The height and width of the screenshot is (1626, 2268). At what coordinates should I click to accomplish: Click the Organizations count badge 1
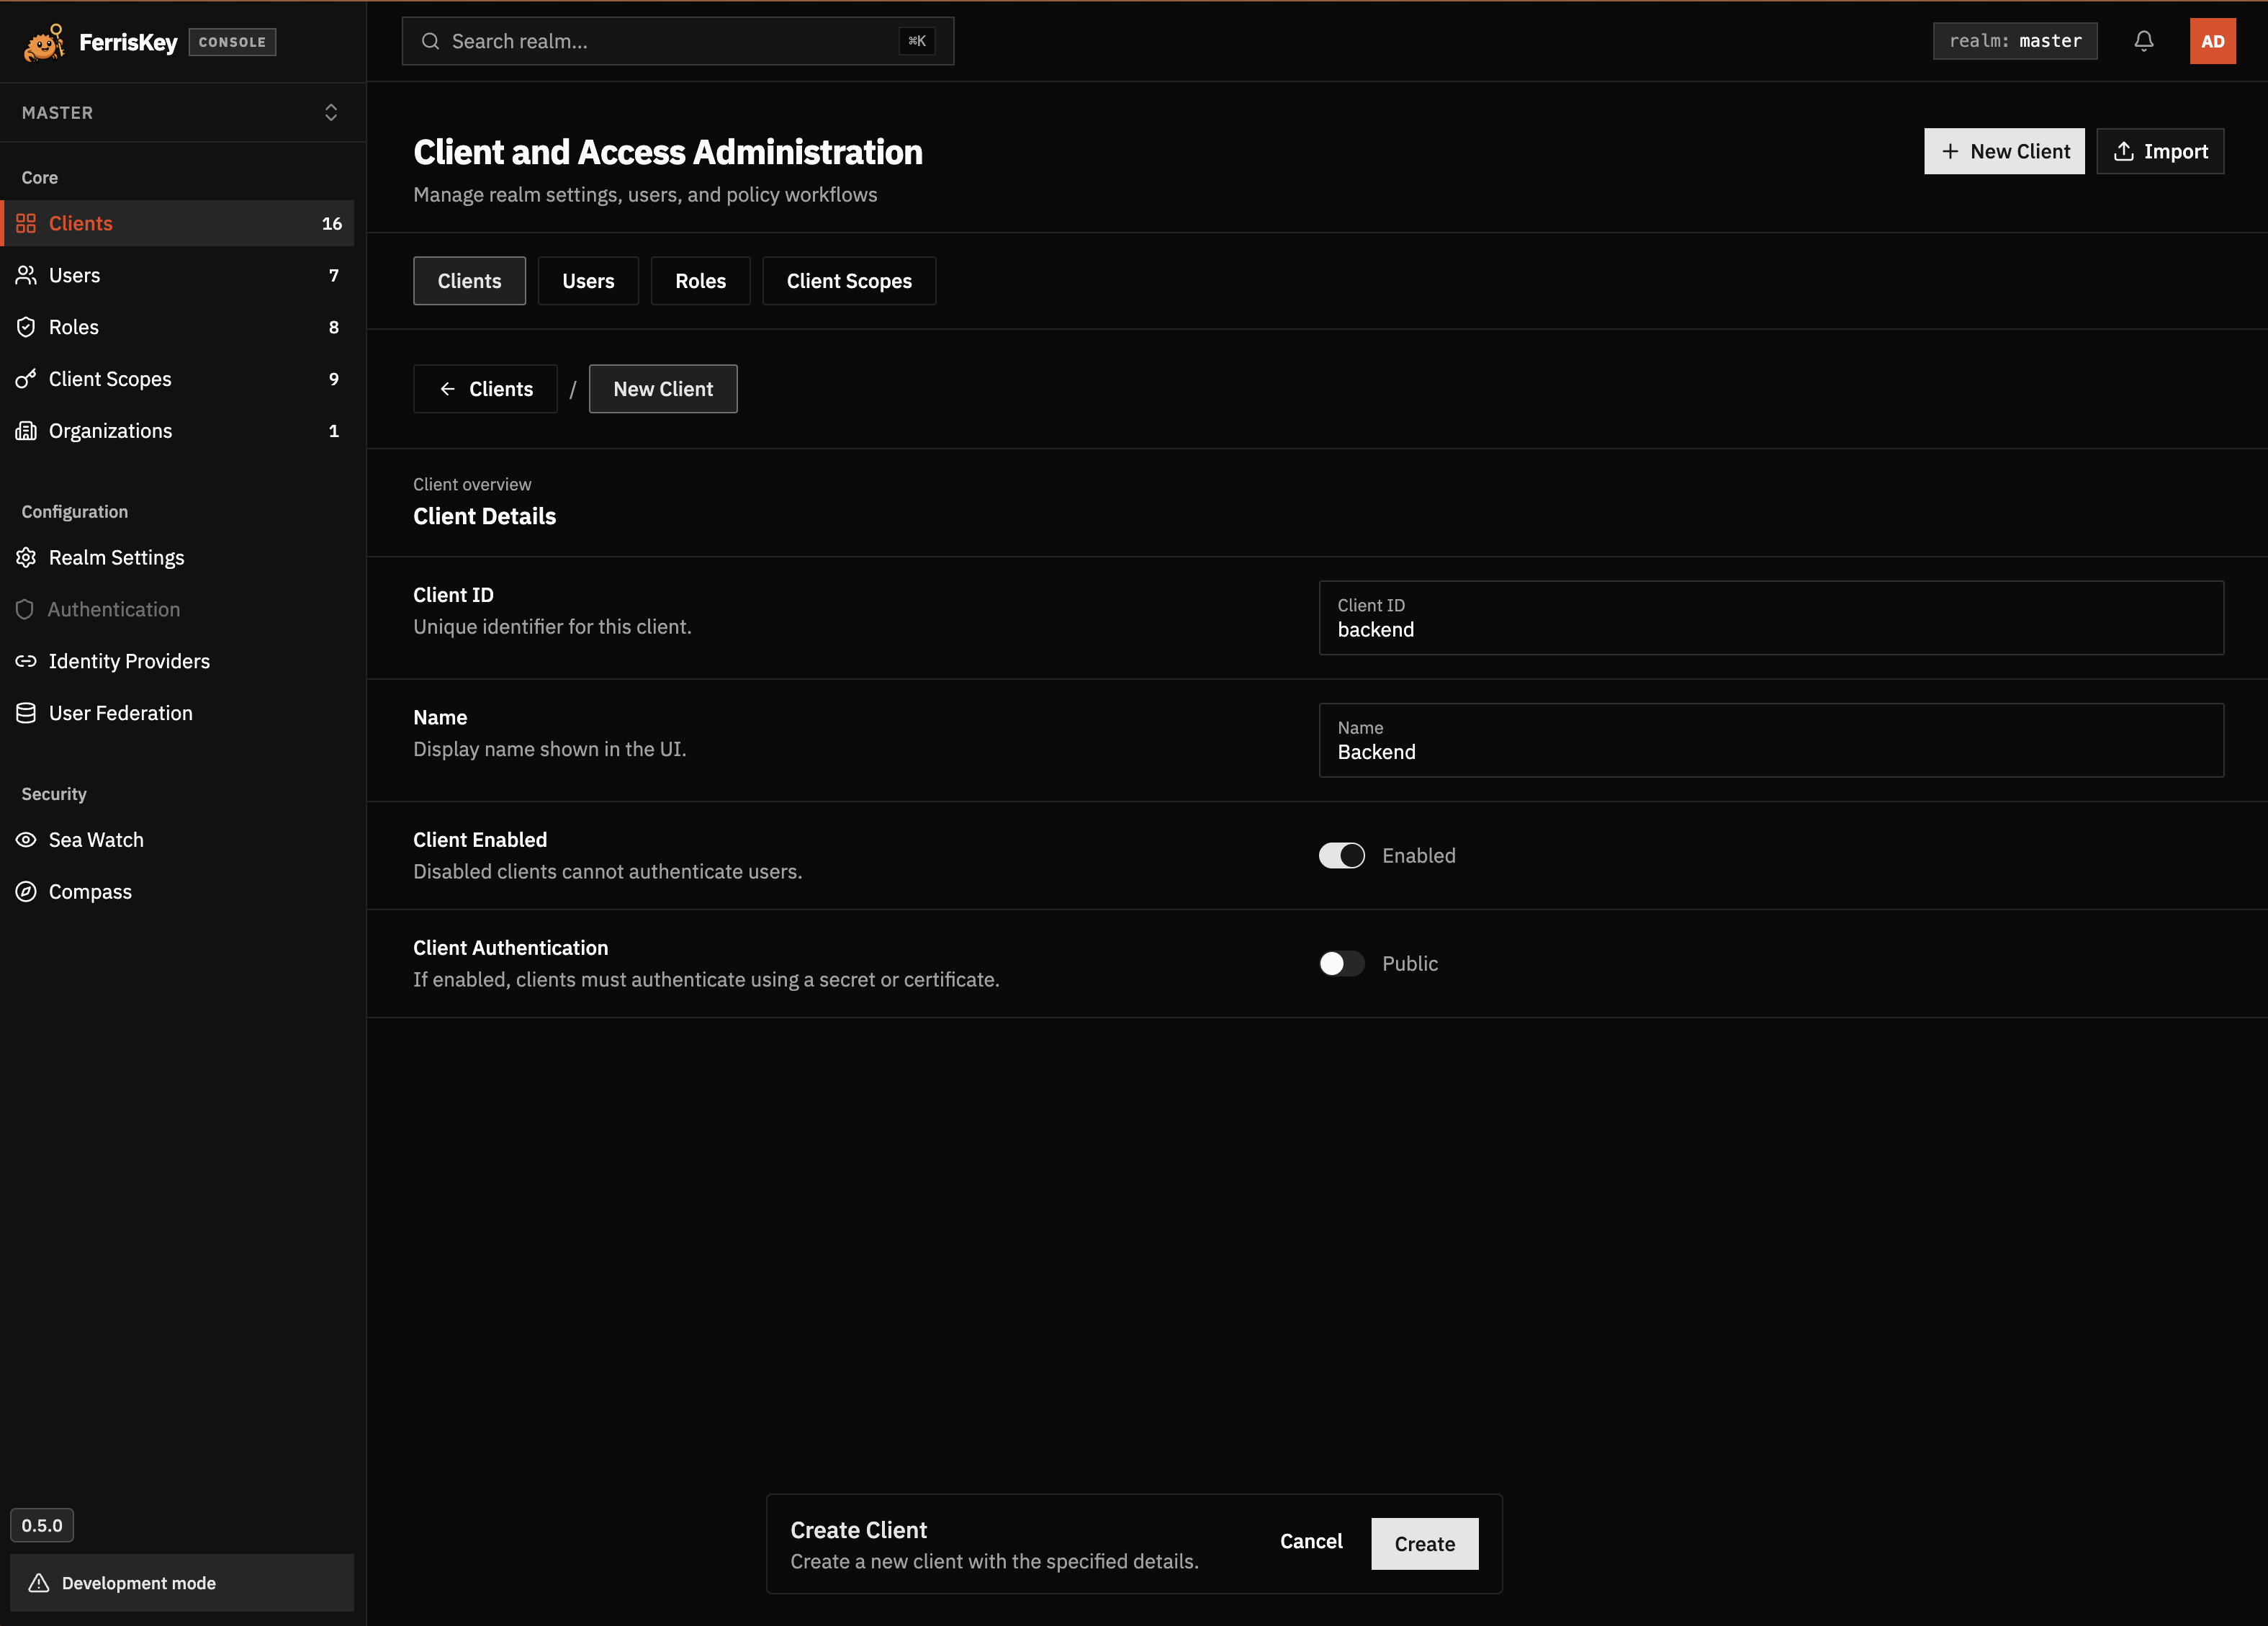click(x=334, y=431)
